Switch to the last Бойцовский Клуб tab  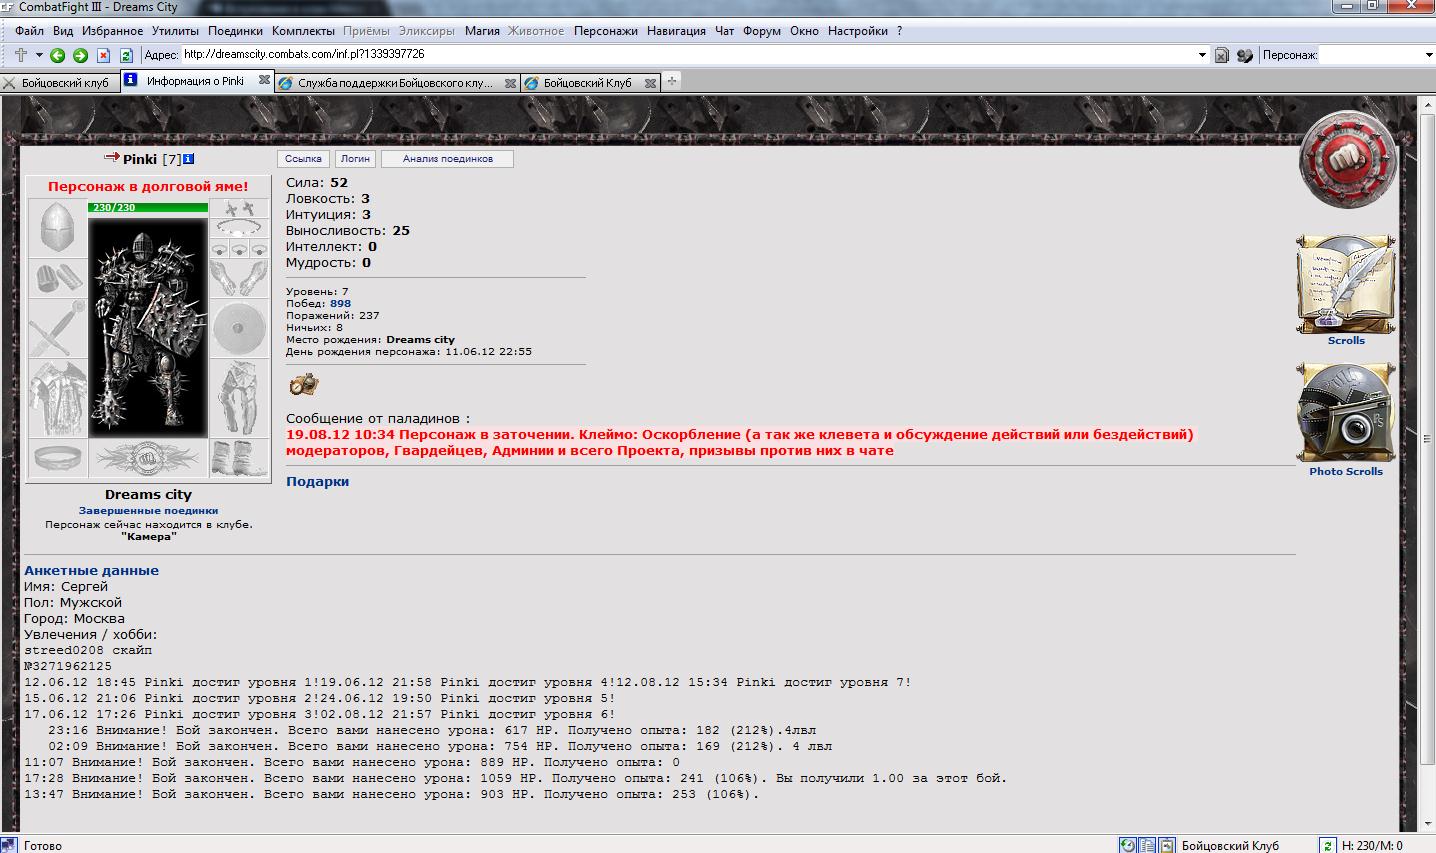tap(590, 83)
